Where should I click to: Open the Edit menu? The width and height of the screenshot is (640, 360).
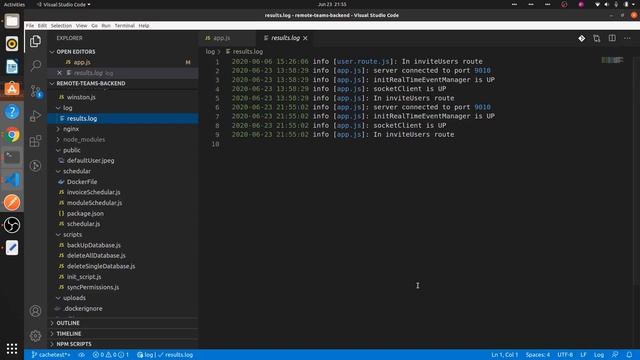(42, 25)
